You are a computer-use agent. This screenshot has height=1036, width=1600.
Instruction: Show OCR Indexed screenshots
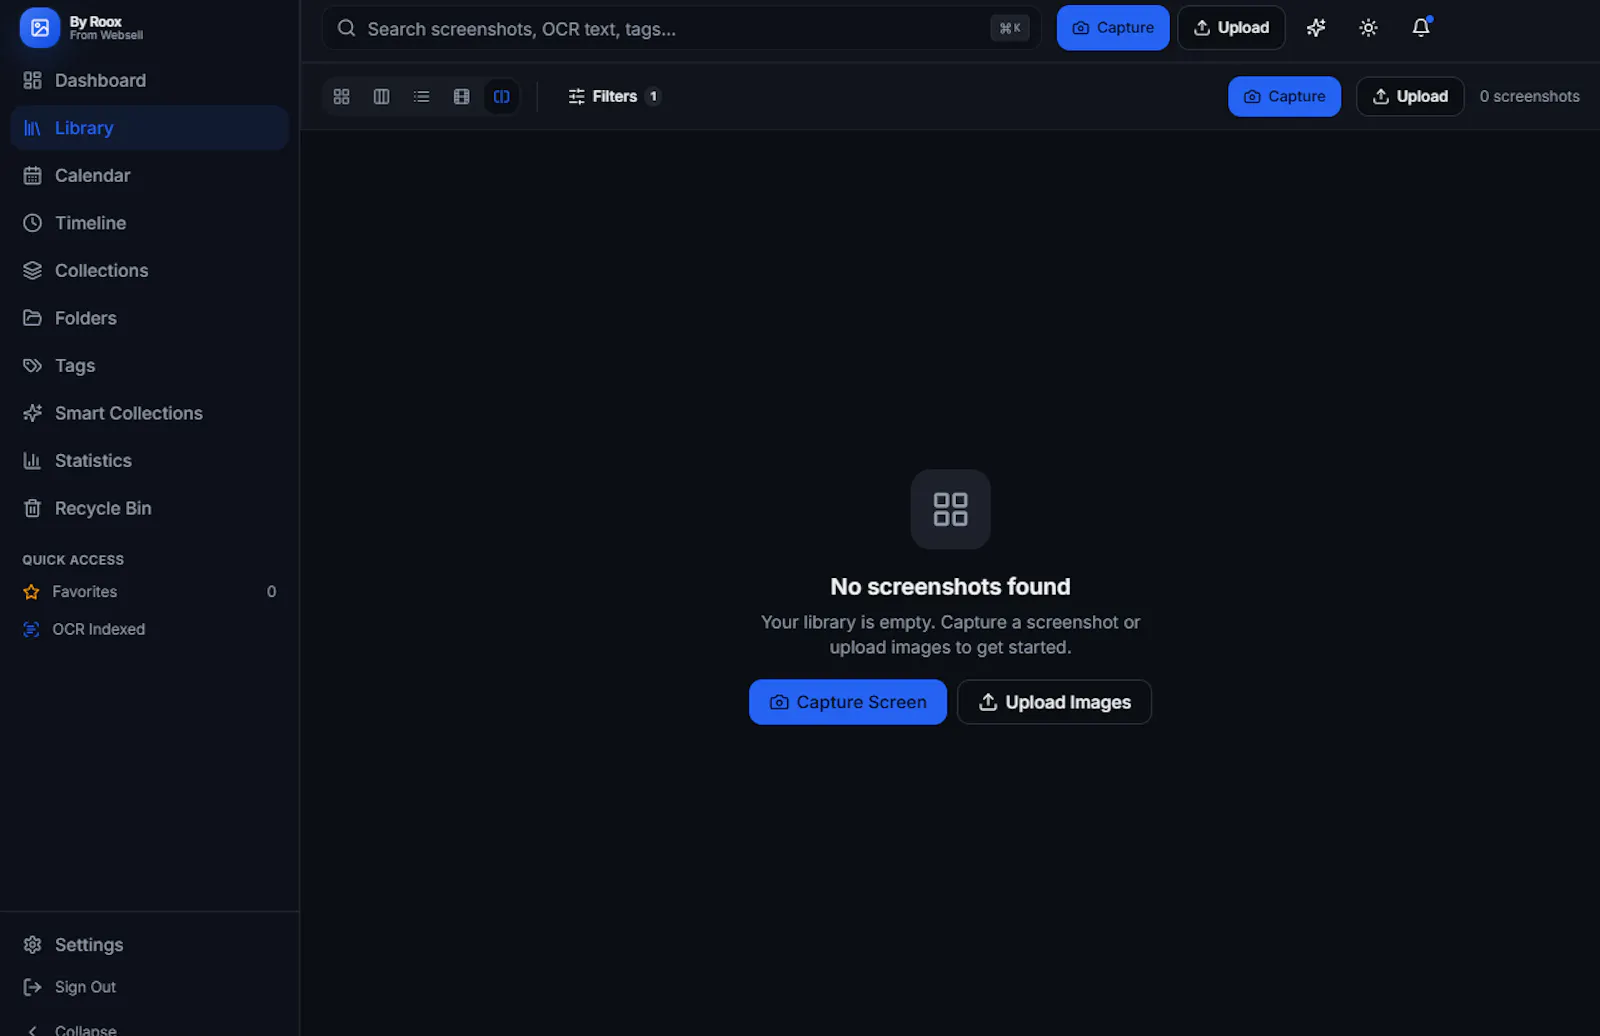pyautogui.click(x=149, y=629)
